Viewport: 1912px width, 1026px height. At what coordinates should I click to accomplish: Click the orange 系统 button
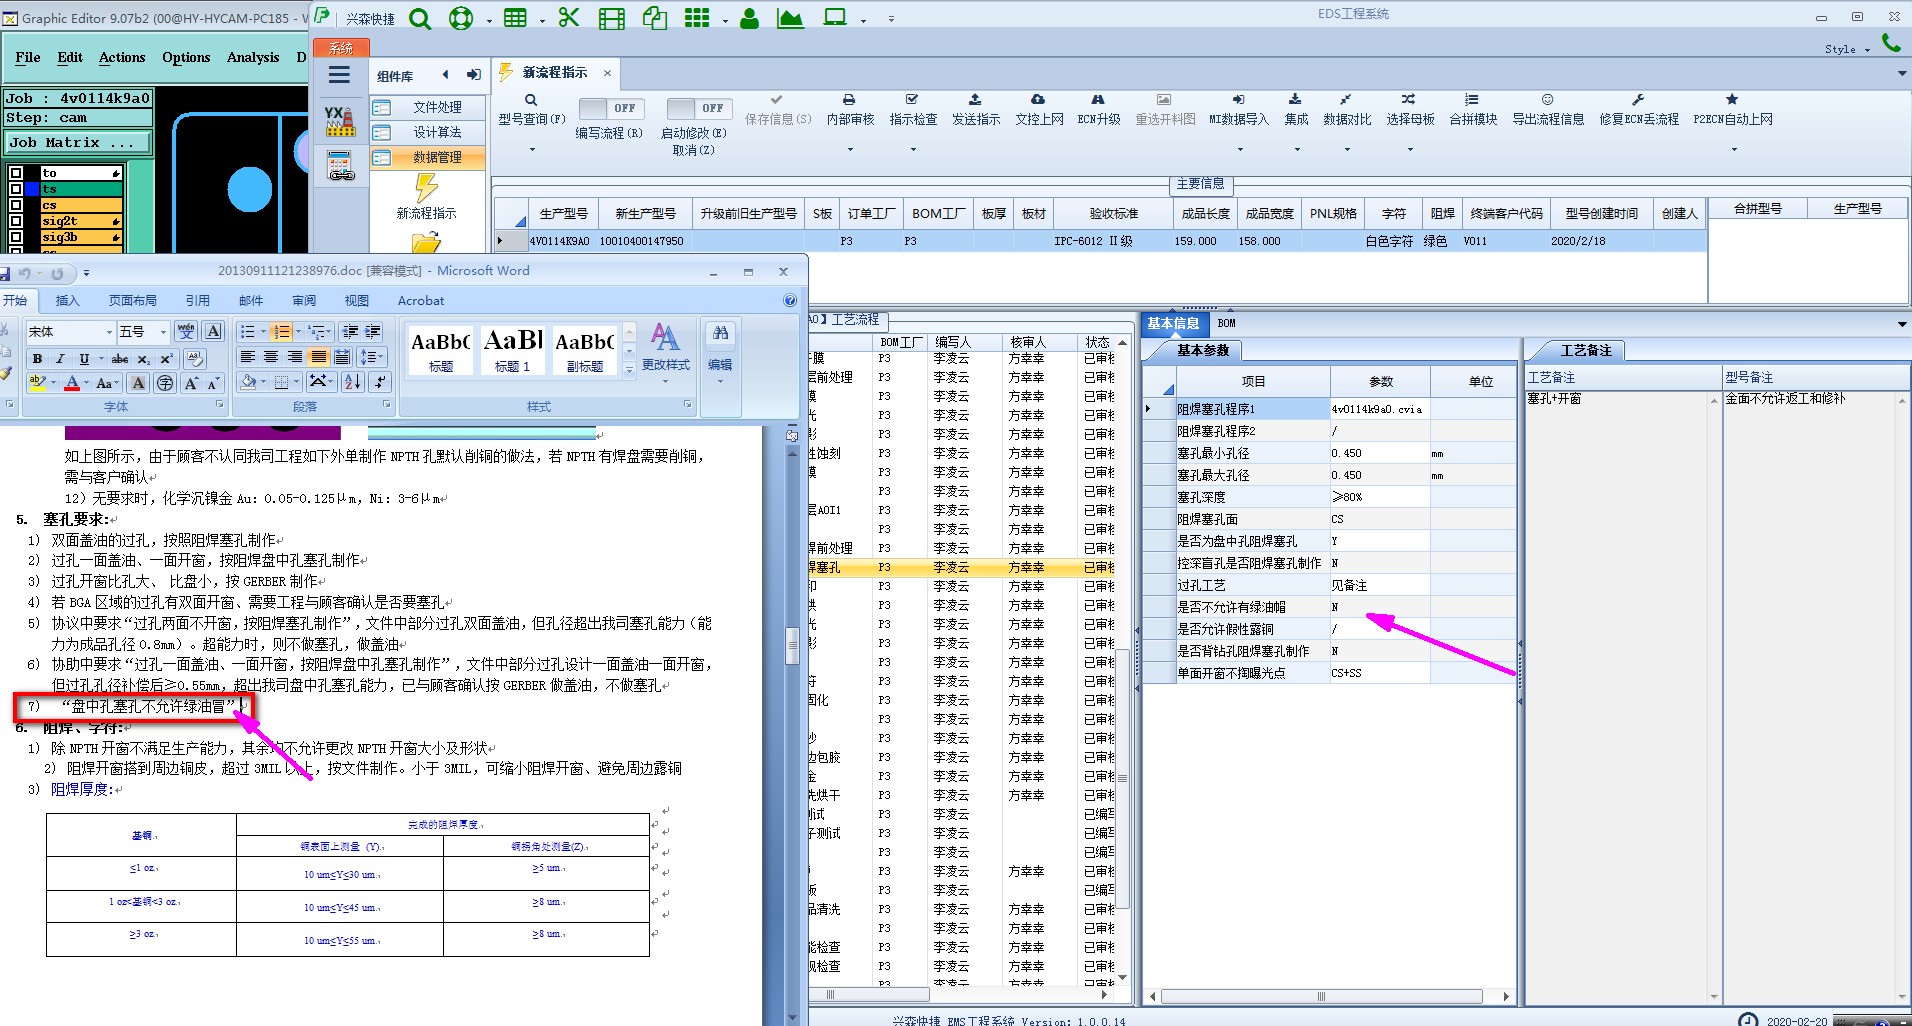click(x=341, y=48)
